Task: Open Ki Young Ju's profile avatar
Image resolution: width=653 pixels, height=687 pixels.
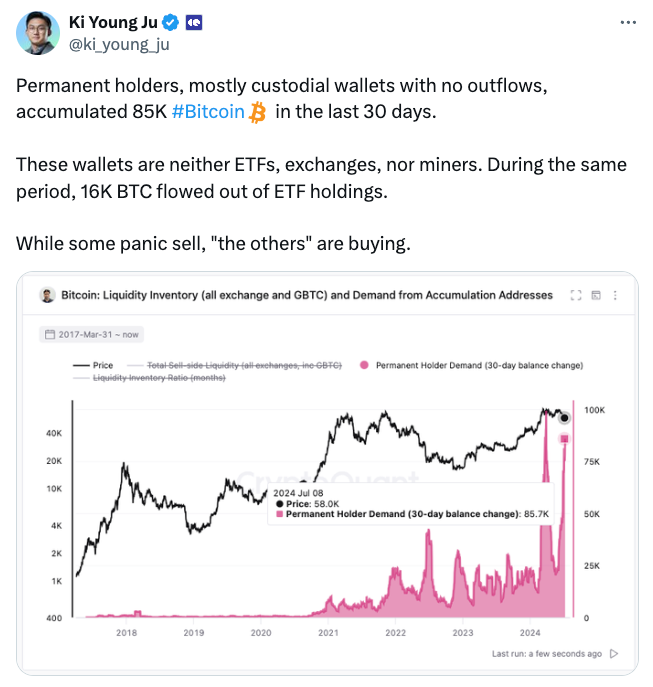Action: [x=38, y=33]
